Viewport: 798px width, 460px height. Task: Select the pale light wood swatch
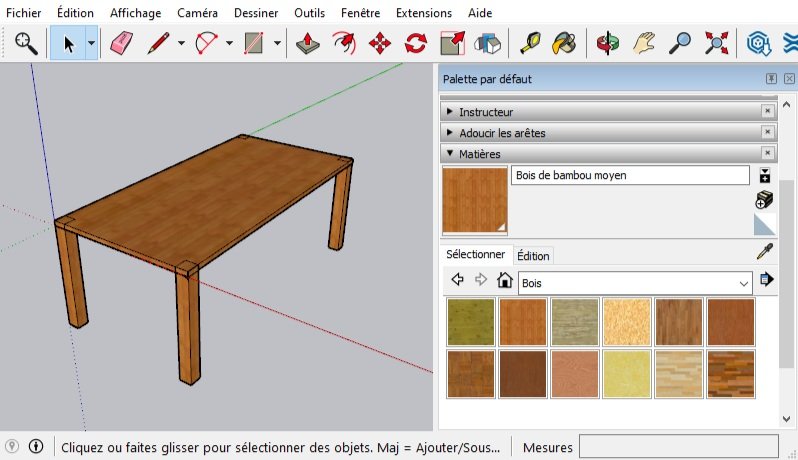[x=626, y=322]
